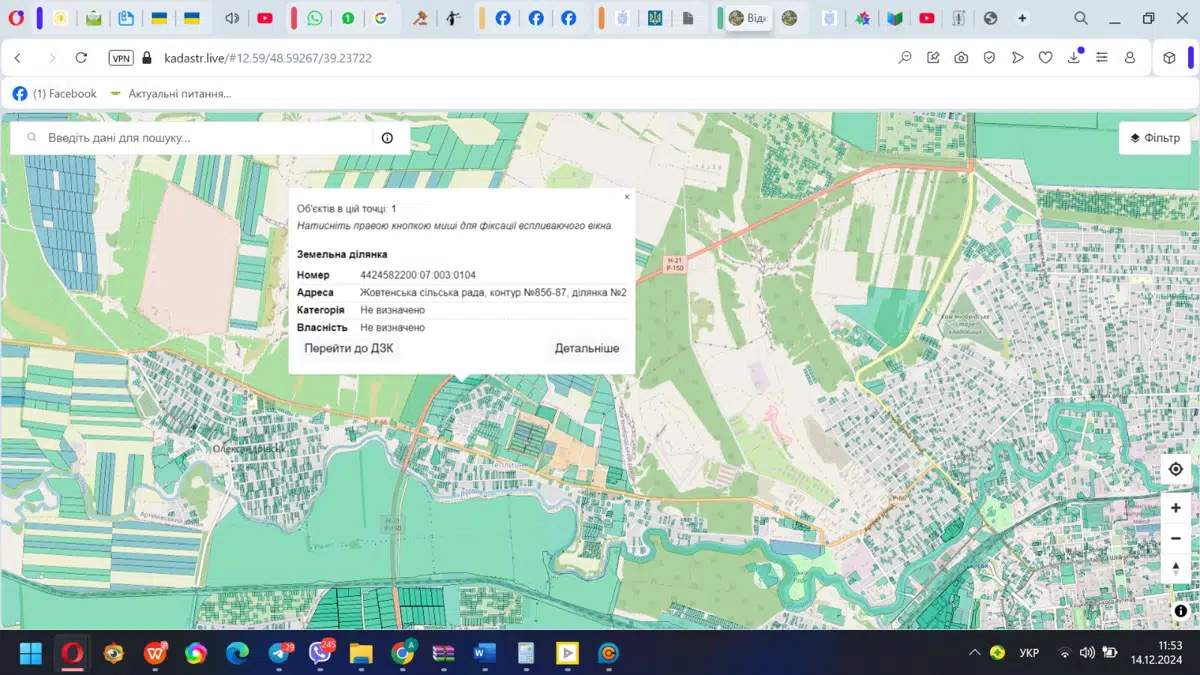Zoom in the map with plus button
Screen dimensions: 1200x675
1176,508
